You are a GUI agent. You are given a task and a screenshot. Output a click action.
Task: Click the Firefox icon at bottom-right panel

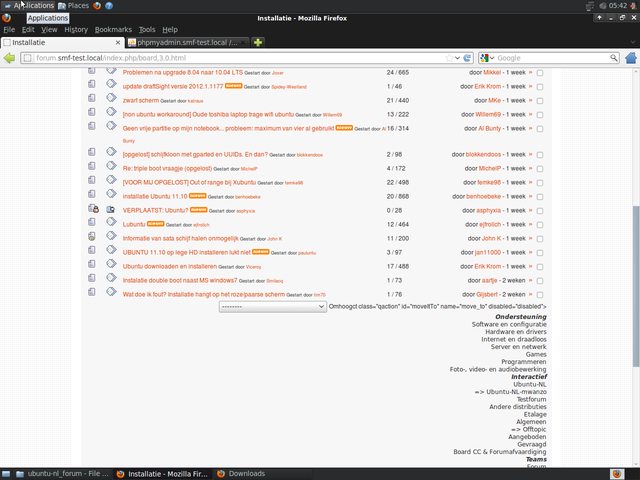pos(617,474)
